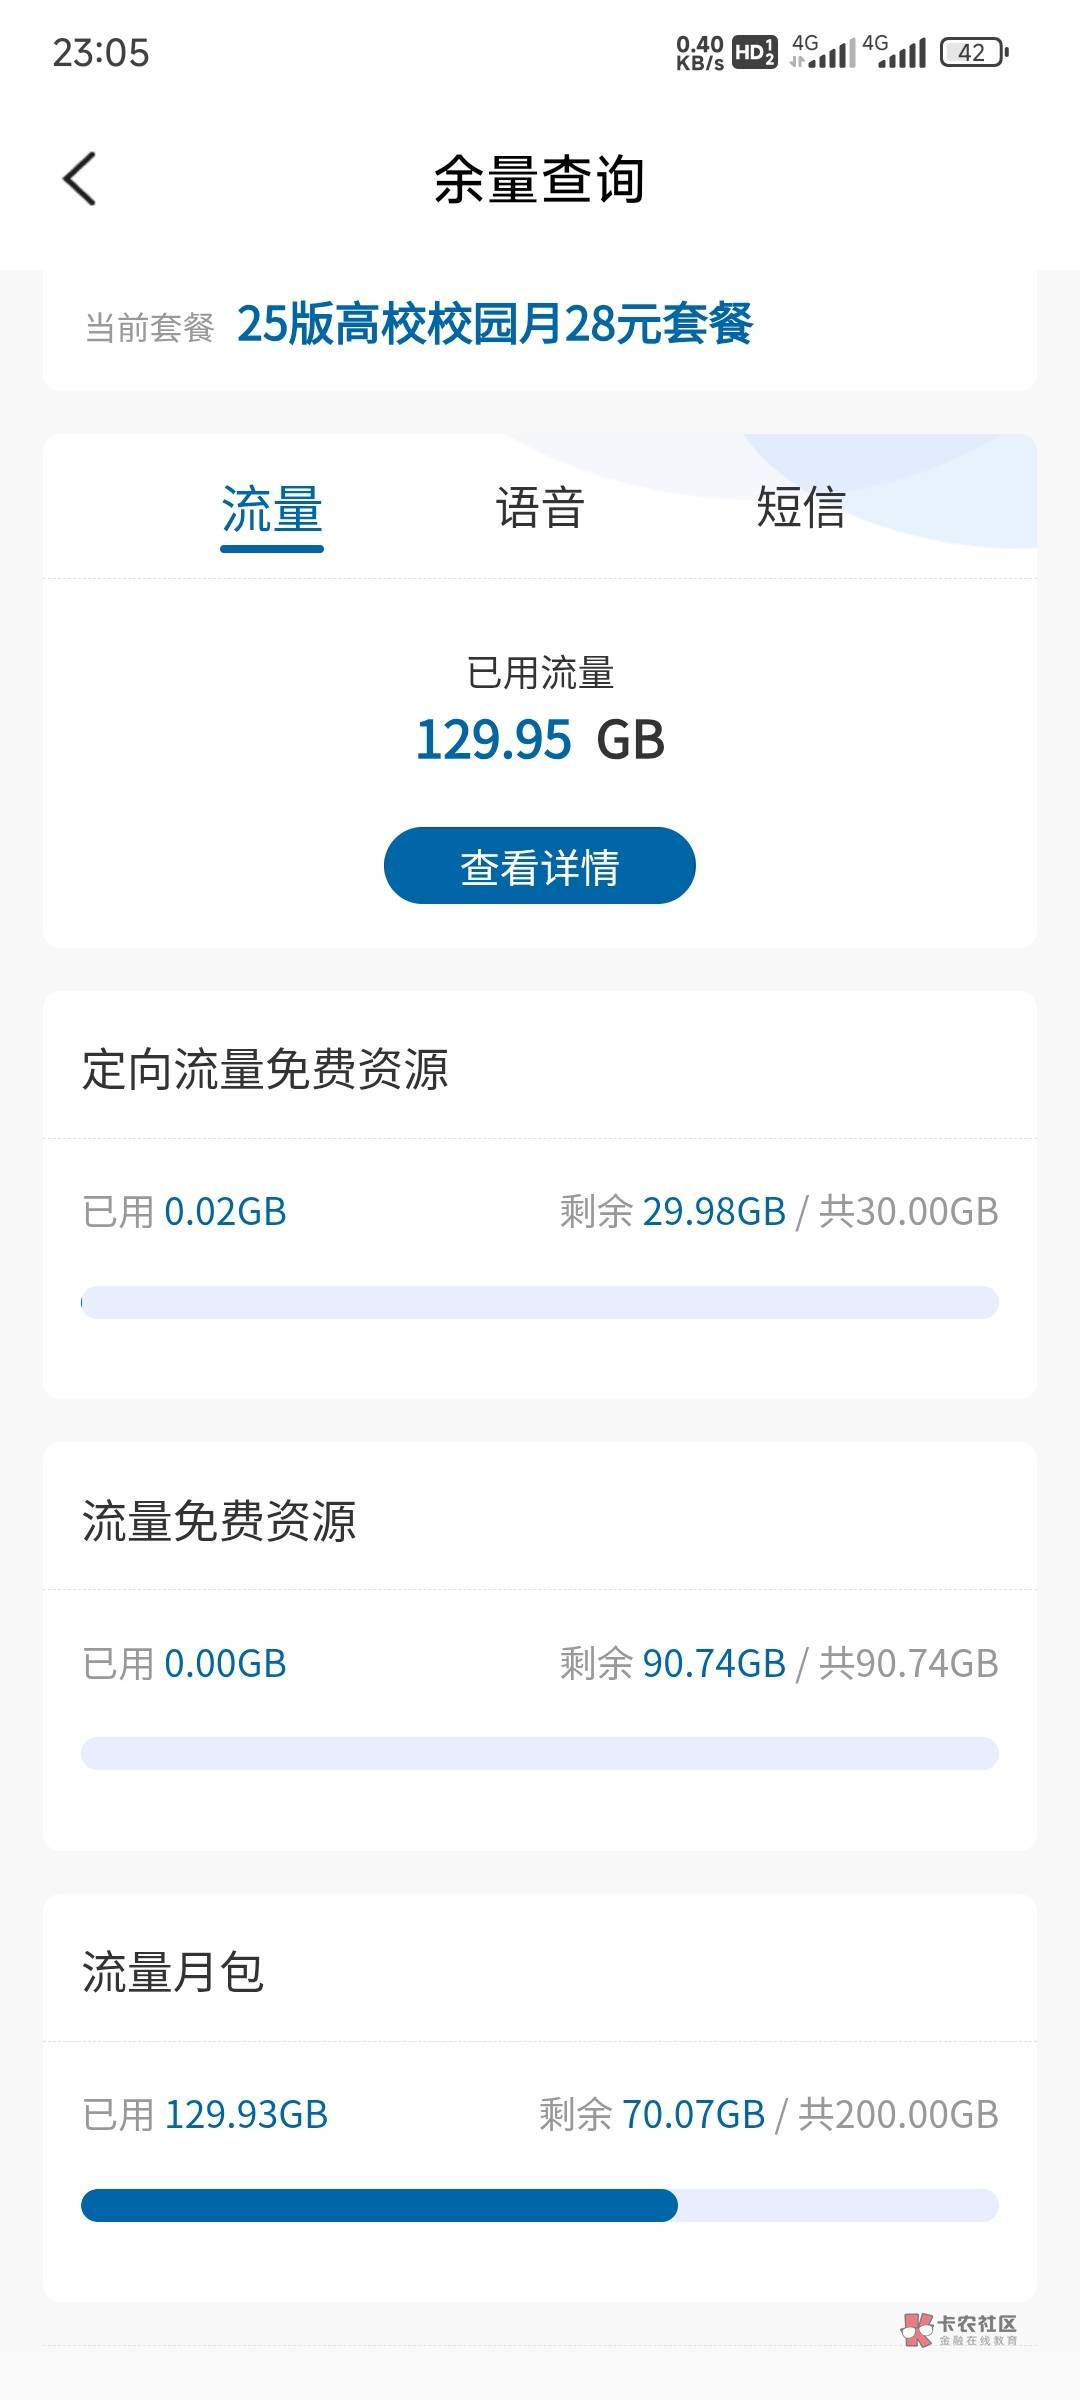Screen dimensions: 1080x2400
Task: Switch to the 语音 tab
Action: point(540,508)
